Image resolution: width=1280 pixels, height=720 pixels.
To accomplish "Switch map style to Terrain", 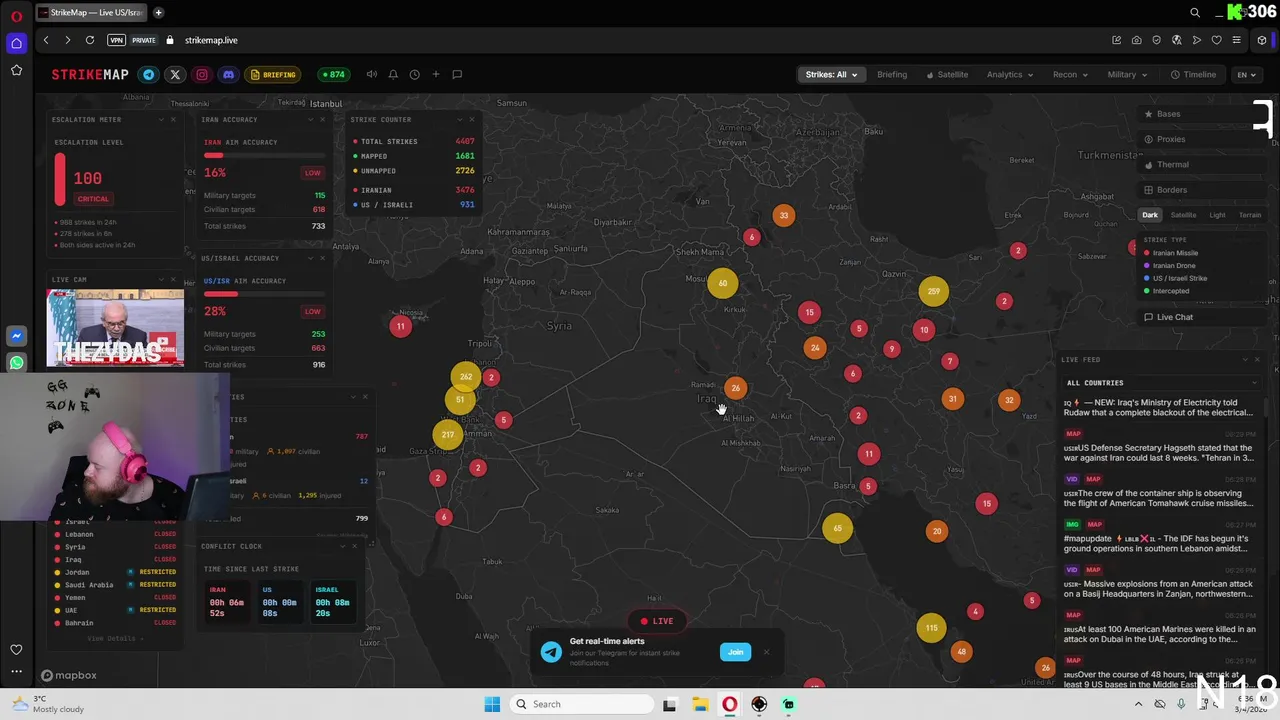I will click(1250, 215).
